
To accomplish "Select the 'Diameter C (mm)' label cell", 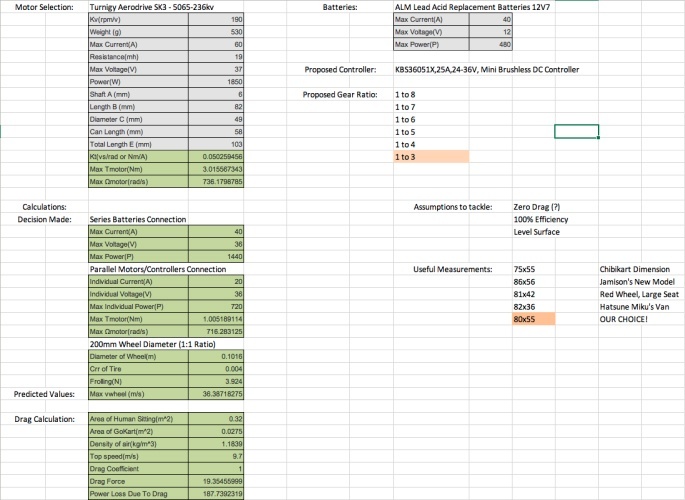I will pos(138,119).
